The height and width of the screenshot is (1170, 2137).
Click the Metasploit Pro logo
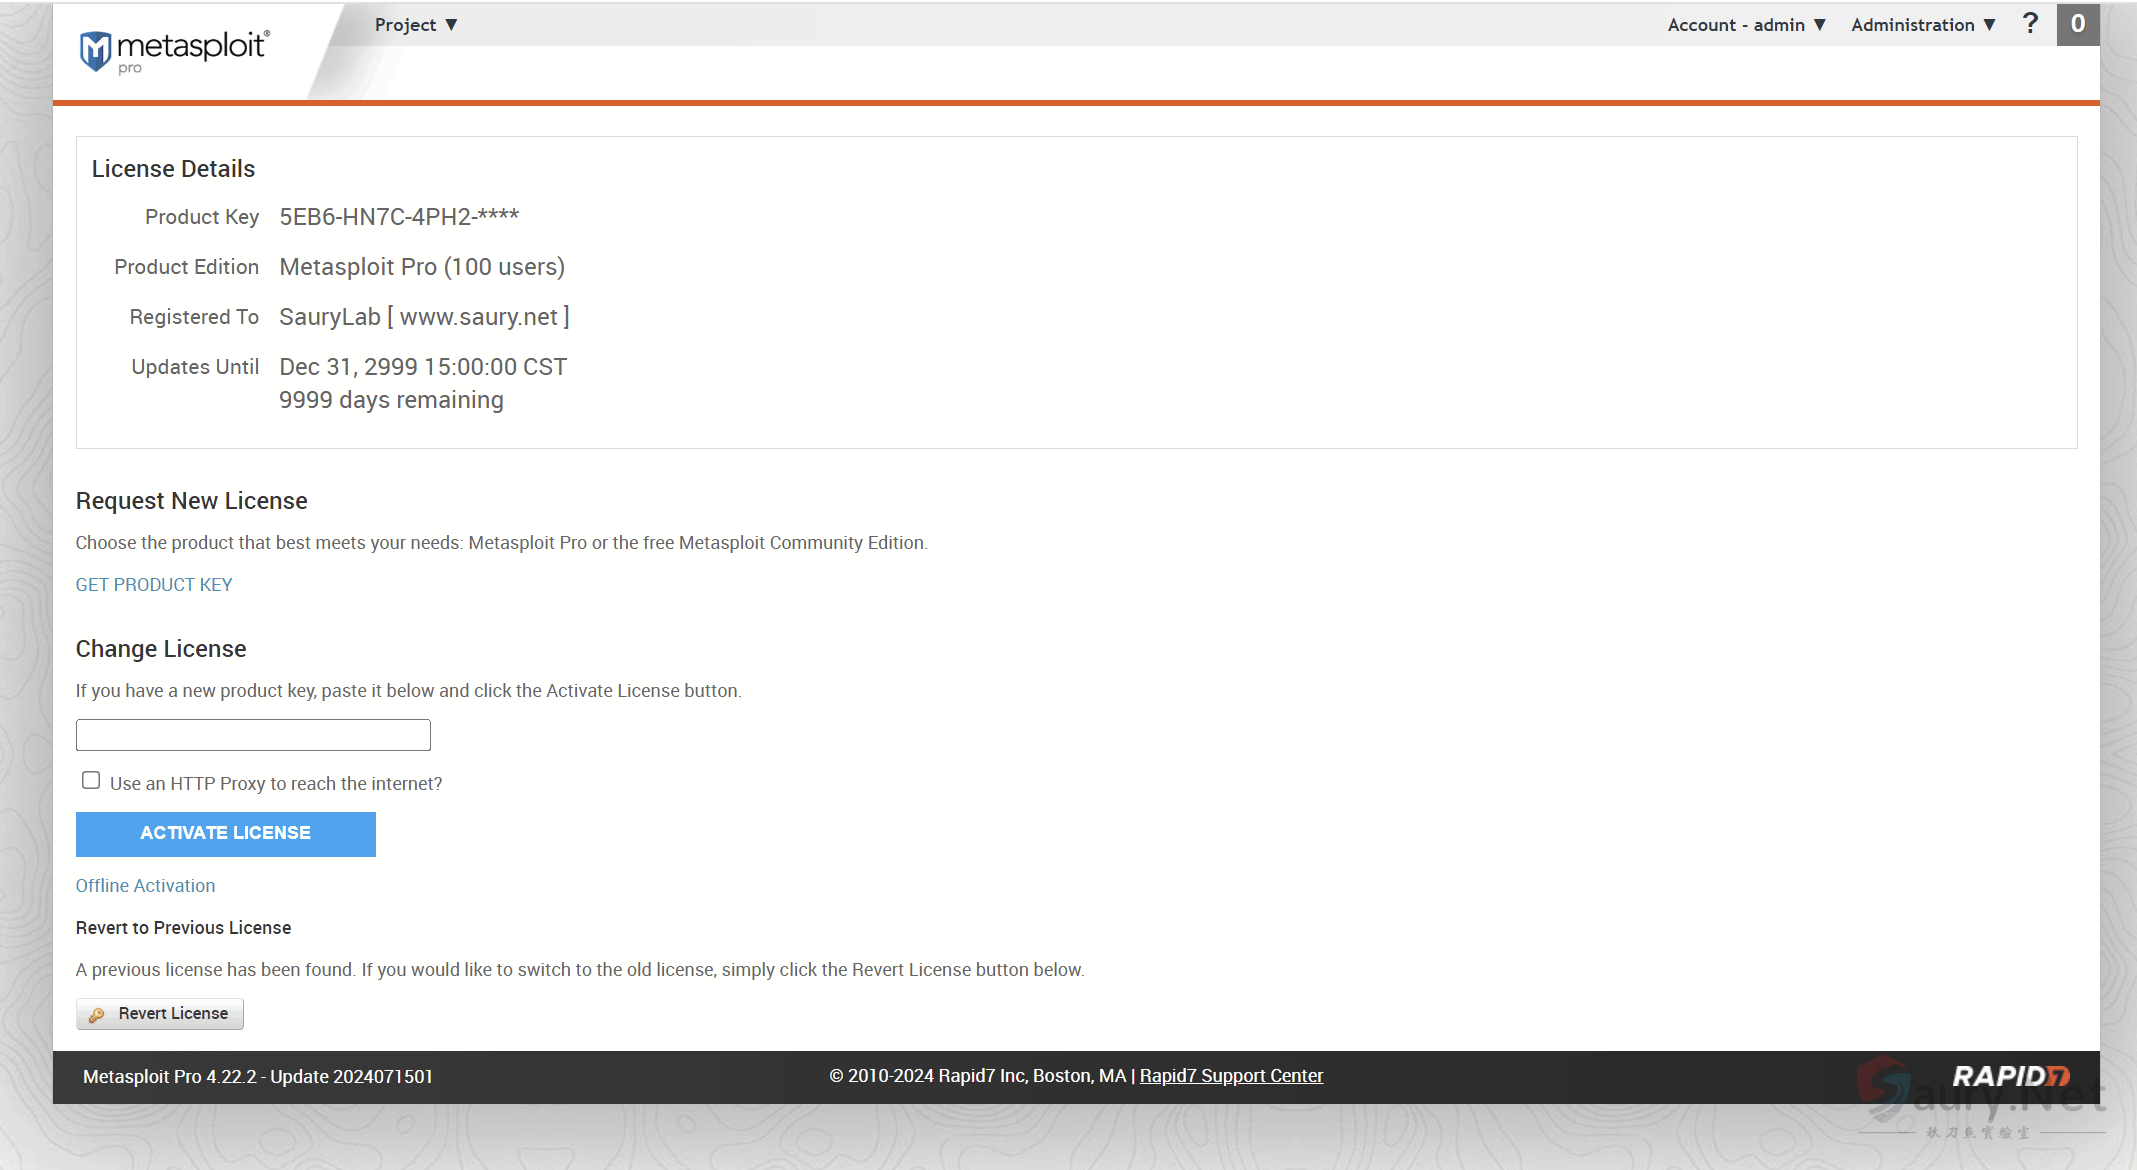click(174, 51)
